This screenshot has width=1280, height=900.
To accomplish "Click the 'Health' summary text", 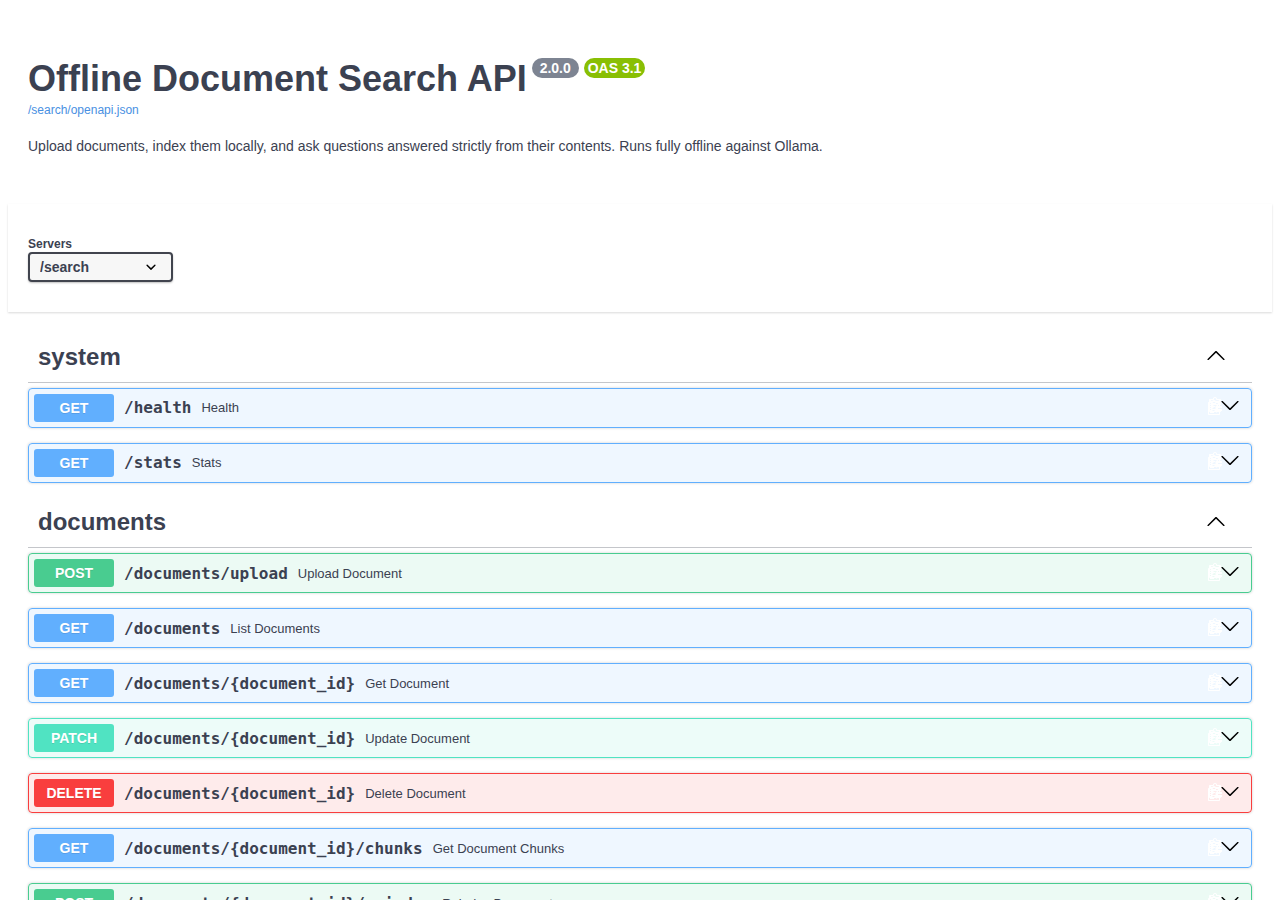I will click(220, 408).
